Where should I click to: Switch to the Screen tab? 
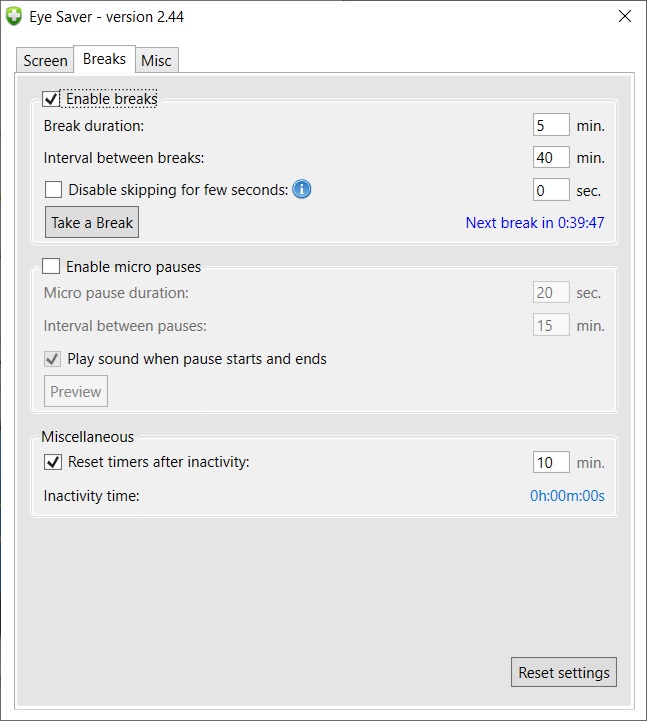click(46, 61)
